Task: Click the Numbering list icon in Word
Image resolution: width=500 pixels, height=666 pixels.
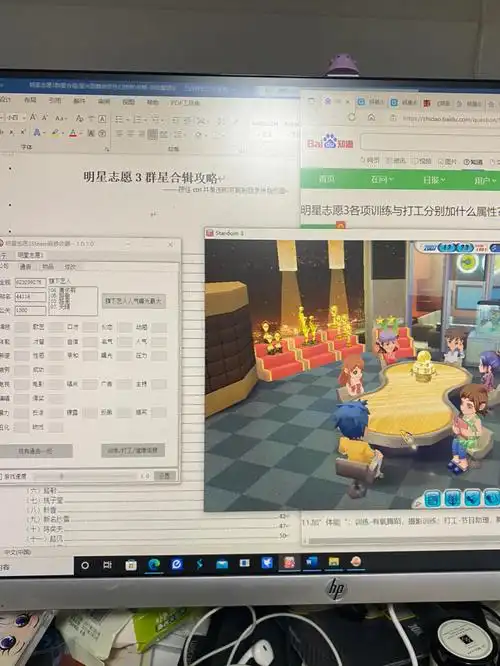Action: point(137,119)
